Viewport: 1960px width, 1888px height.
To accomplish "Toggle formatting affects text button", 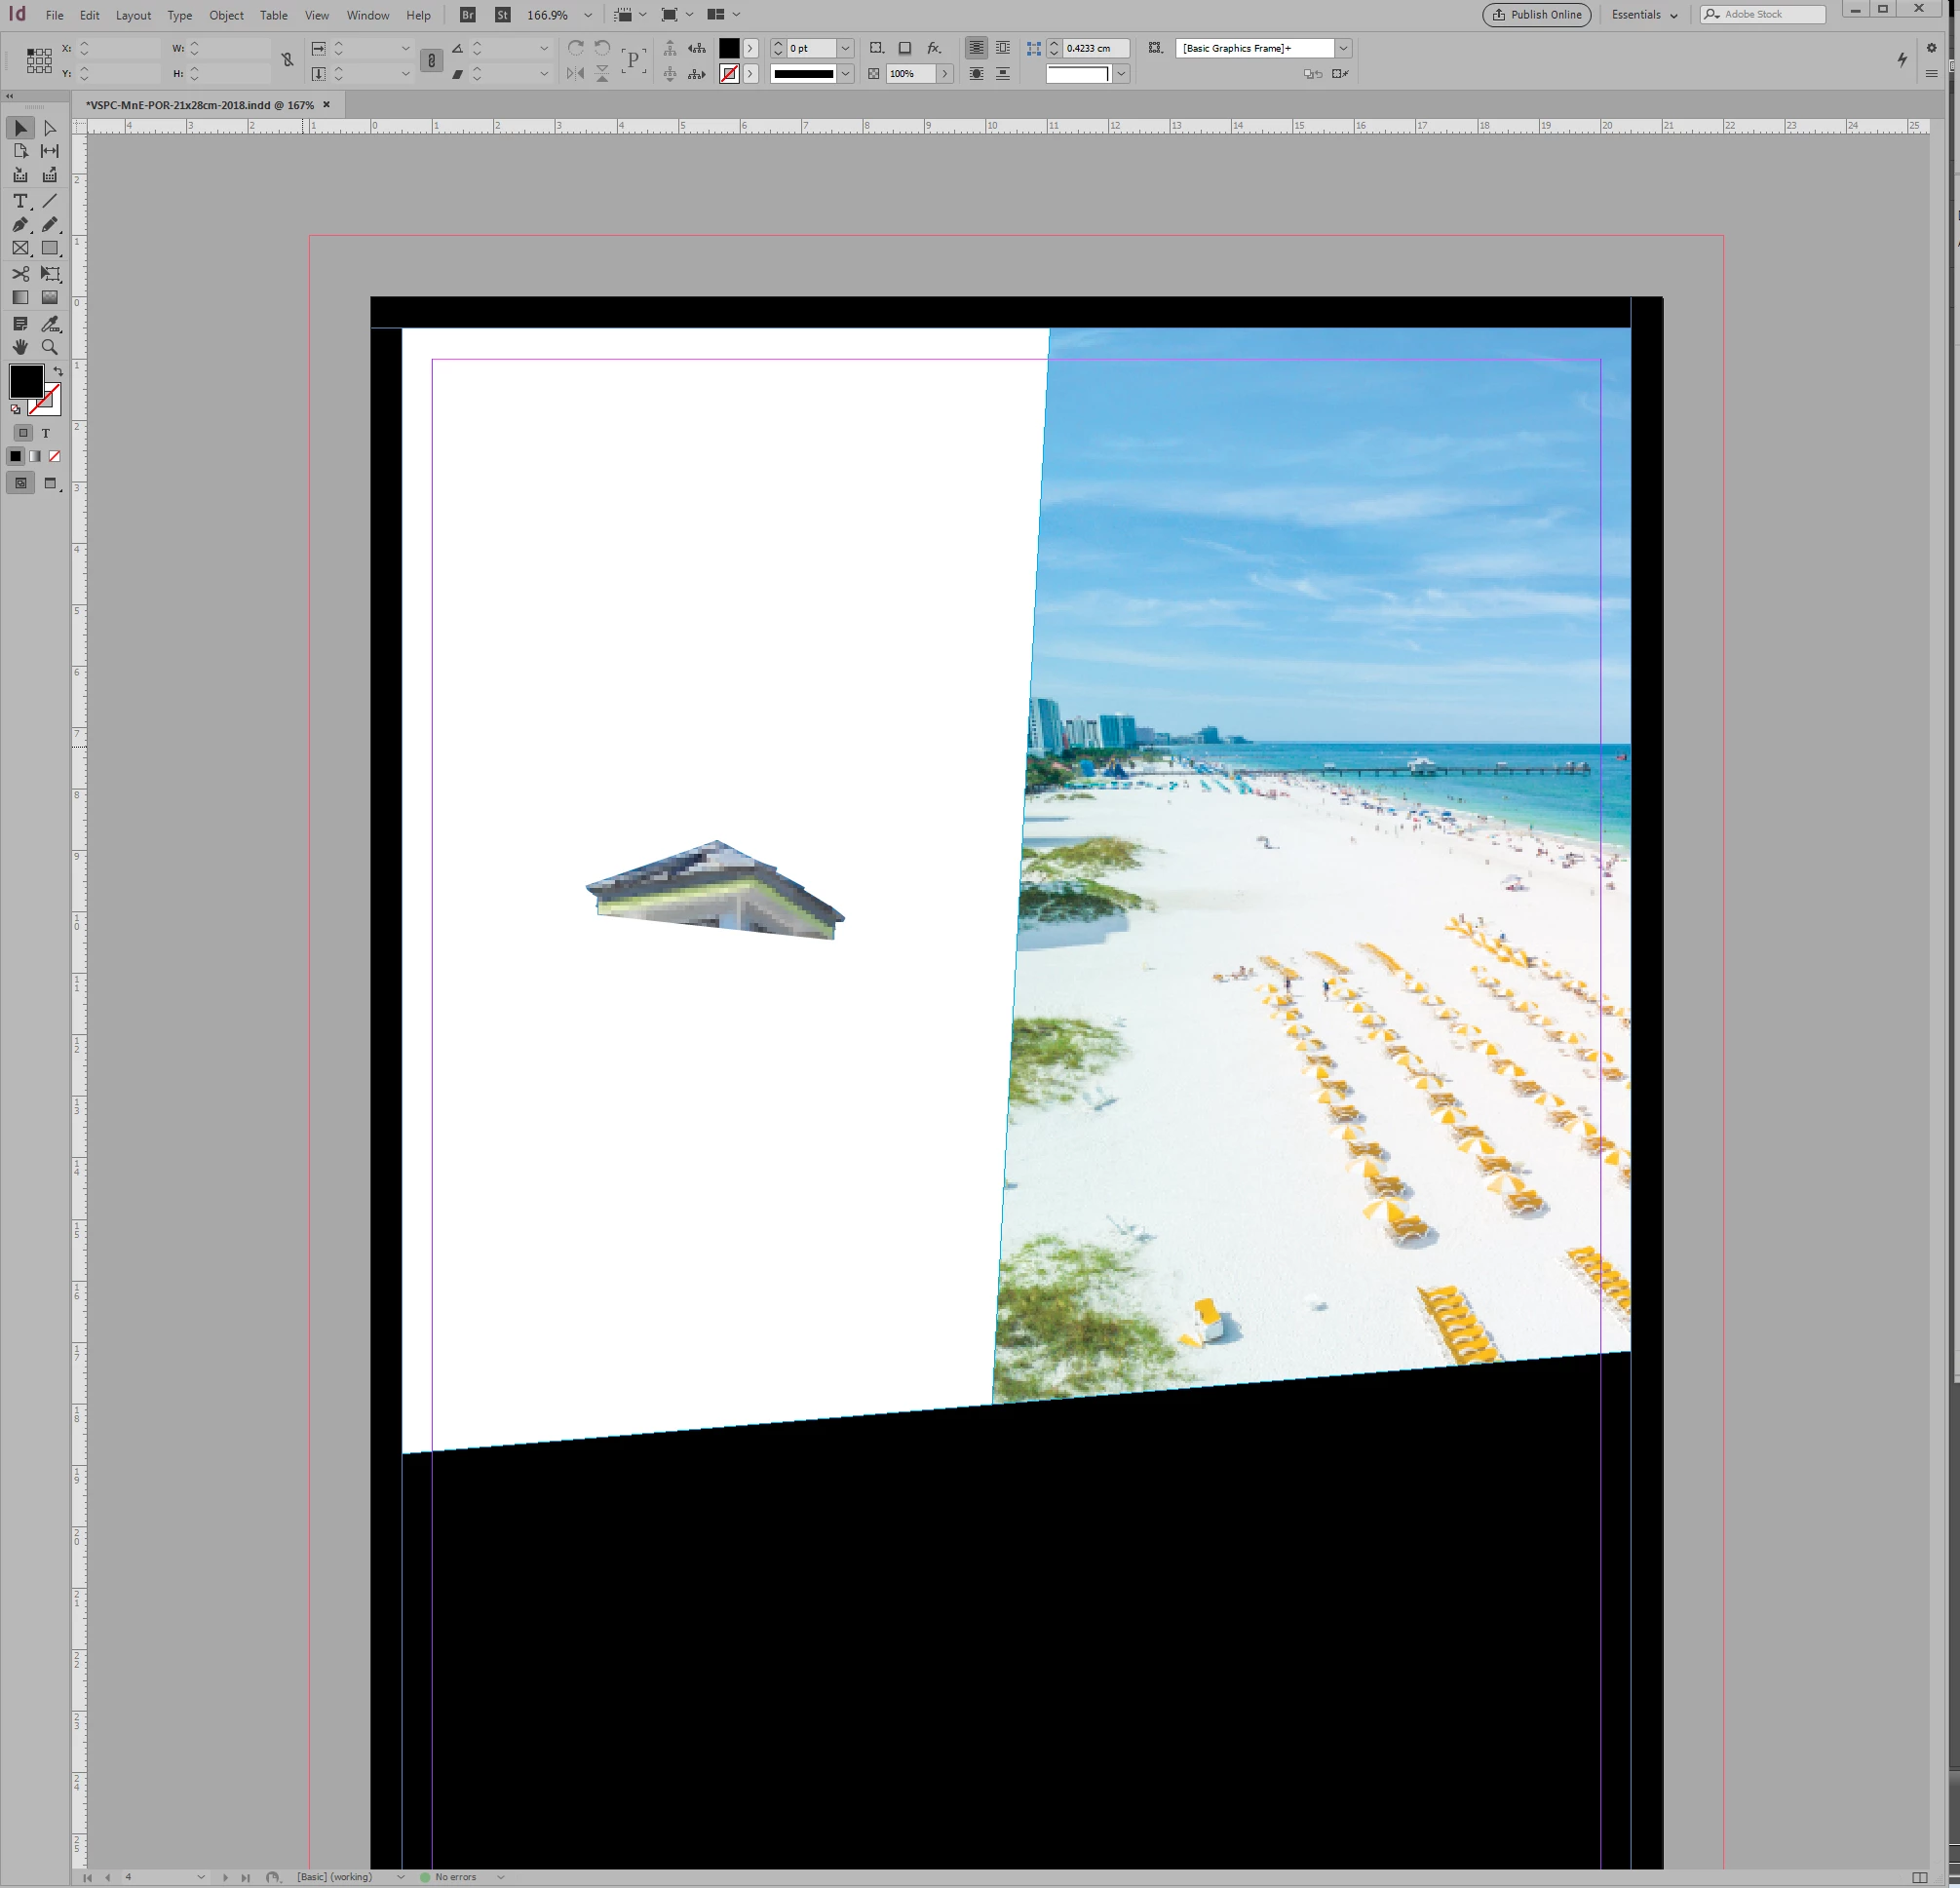I will coord(46,433).
